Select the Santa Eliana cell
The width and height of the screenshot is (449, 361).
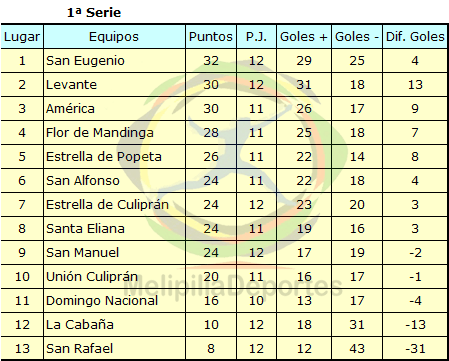[x=114, y=229]
